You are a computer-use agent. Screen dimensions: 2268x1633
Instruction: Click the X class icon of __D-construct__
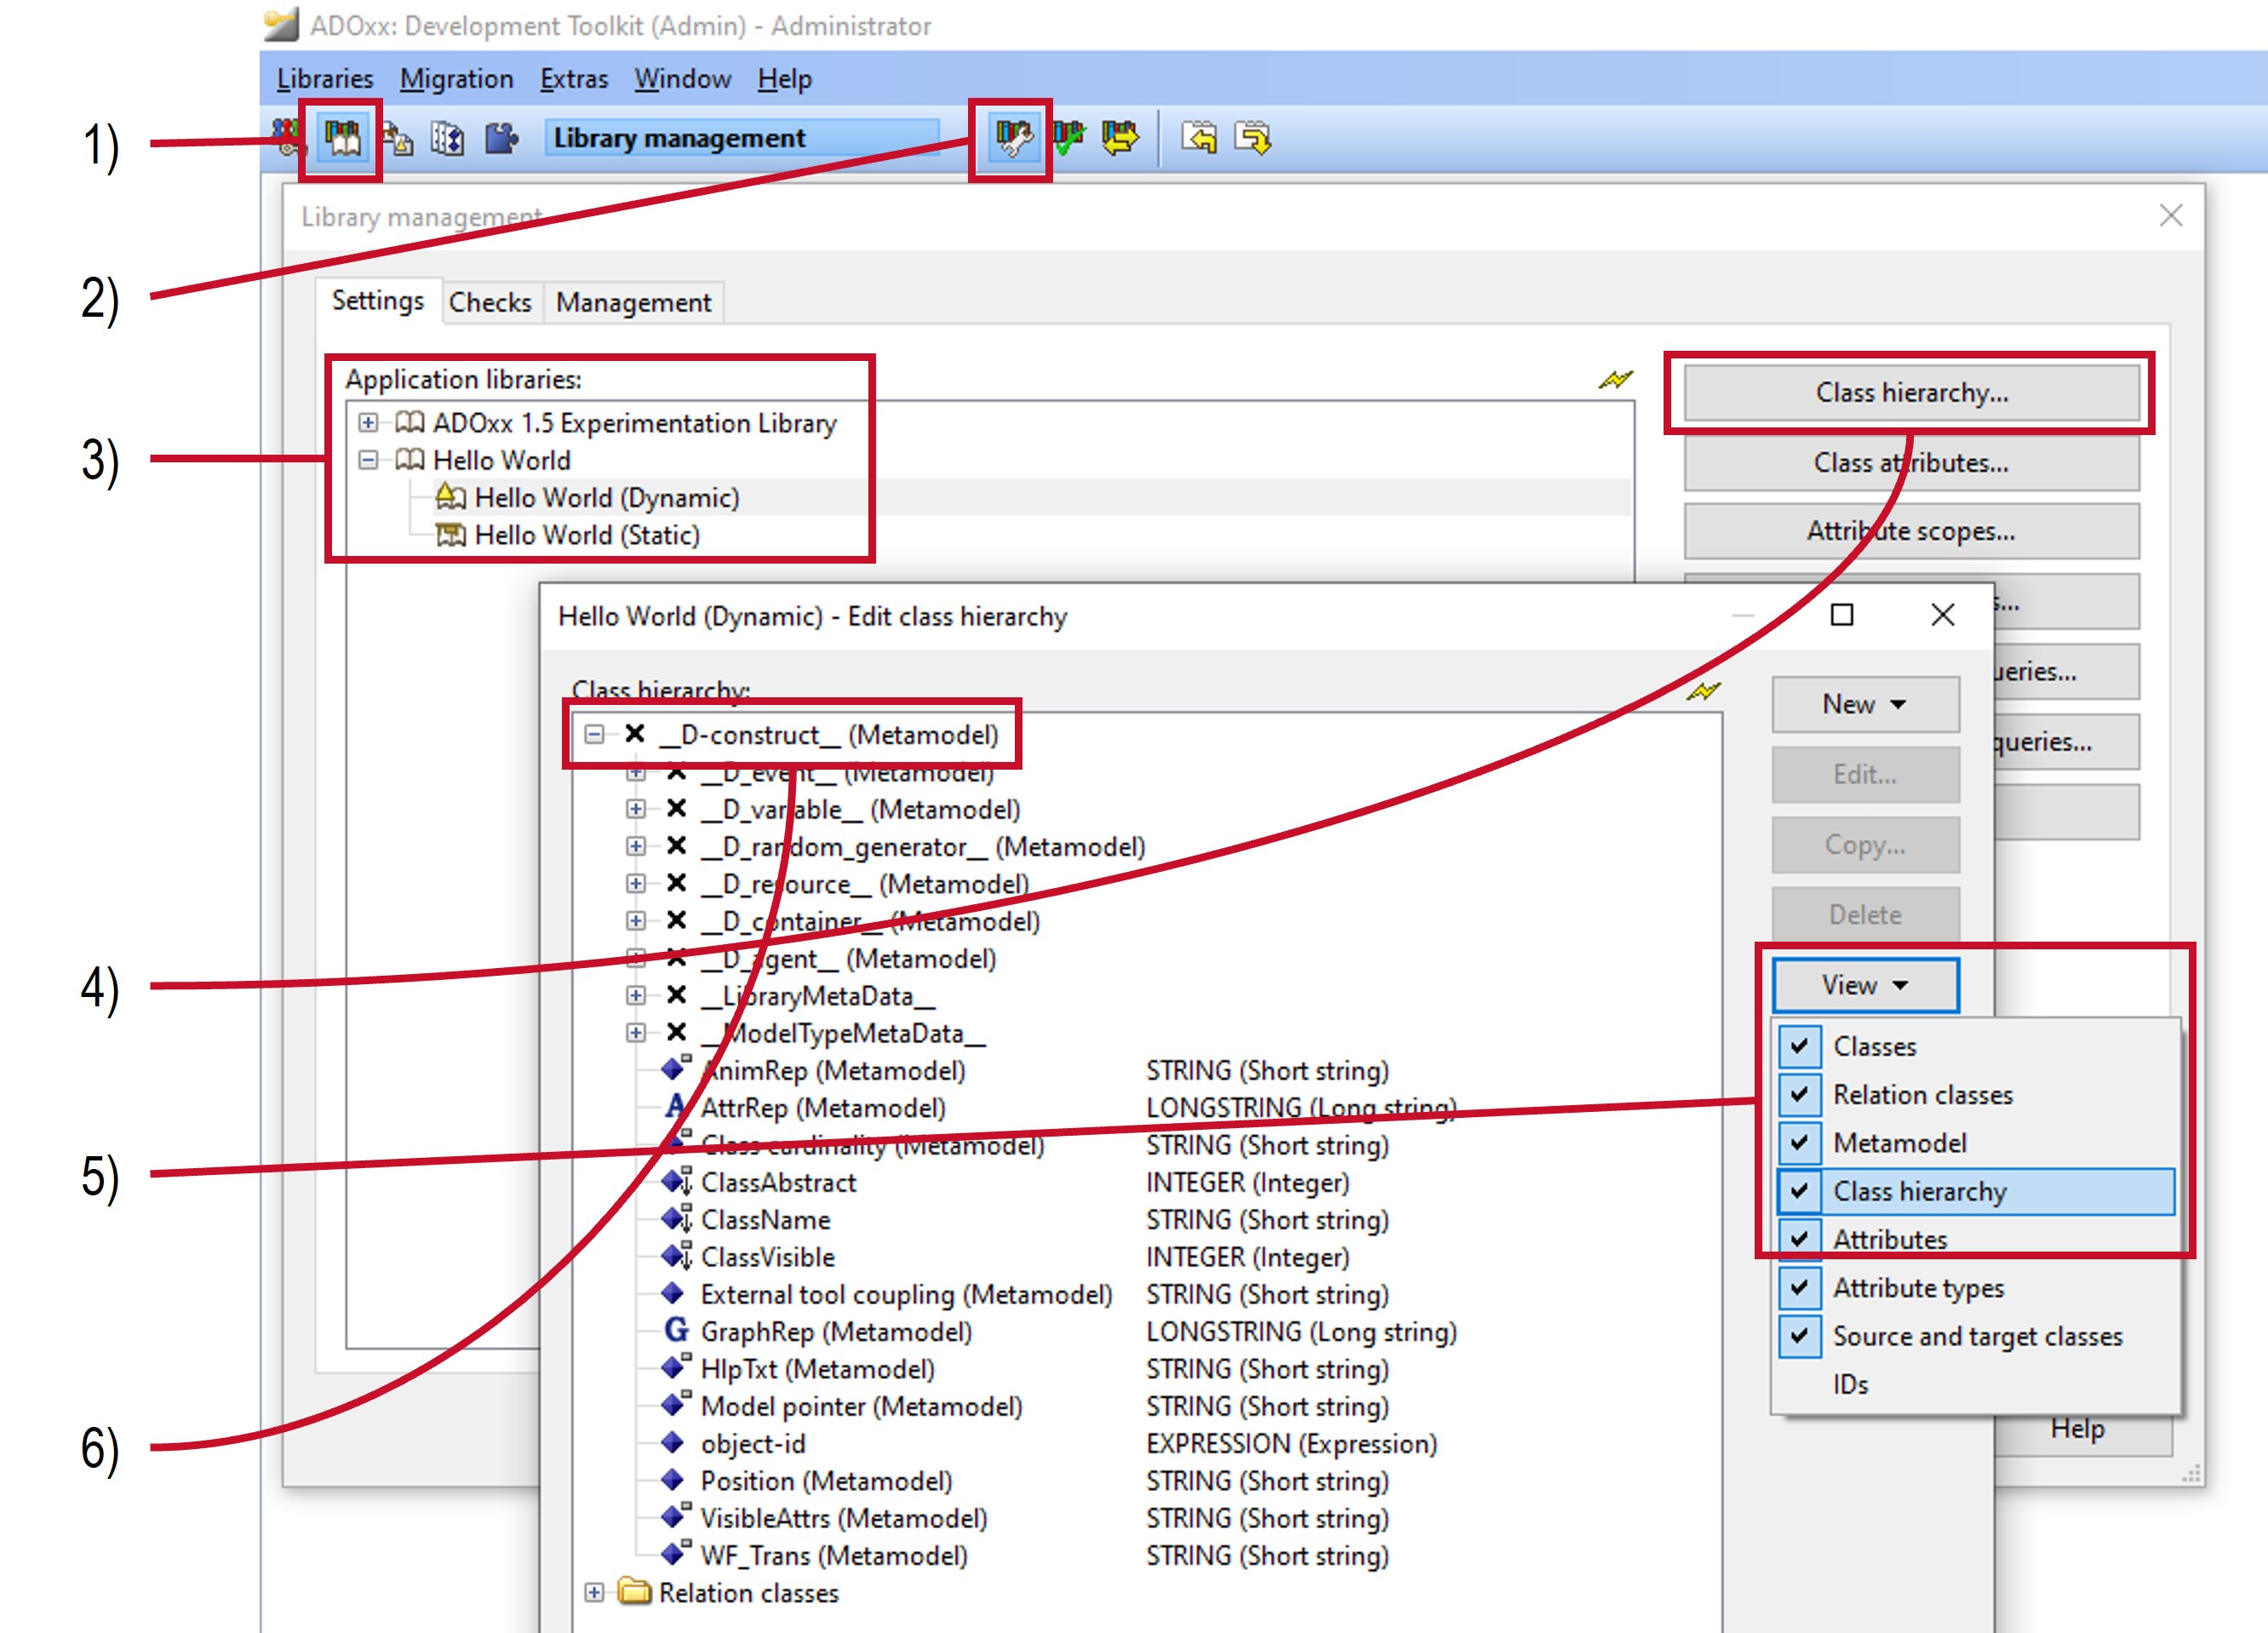635,734
